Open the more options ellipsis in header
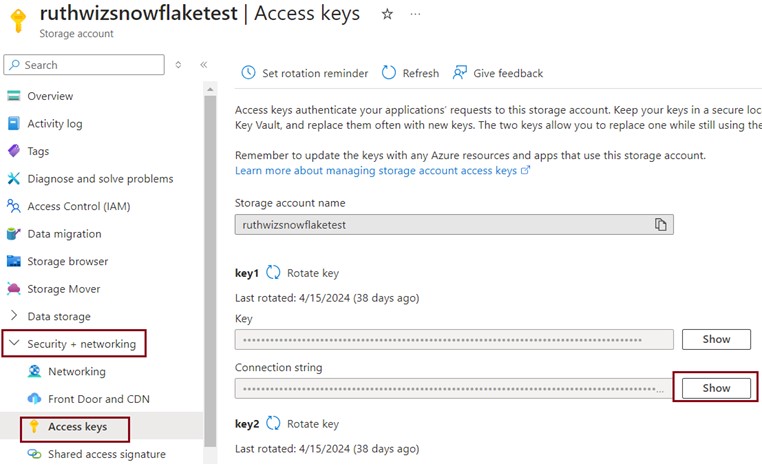Screen dimensions: 762x465 tap(416, 14)
